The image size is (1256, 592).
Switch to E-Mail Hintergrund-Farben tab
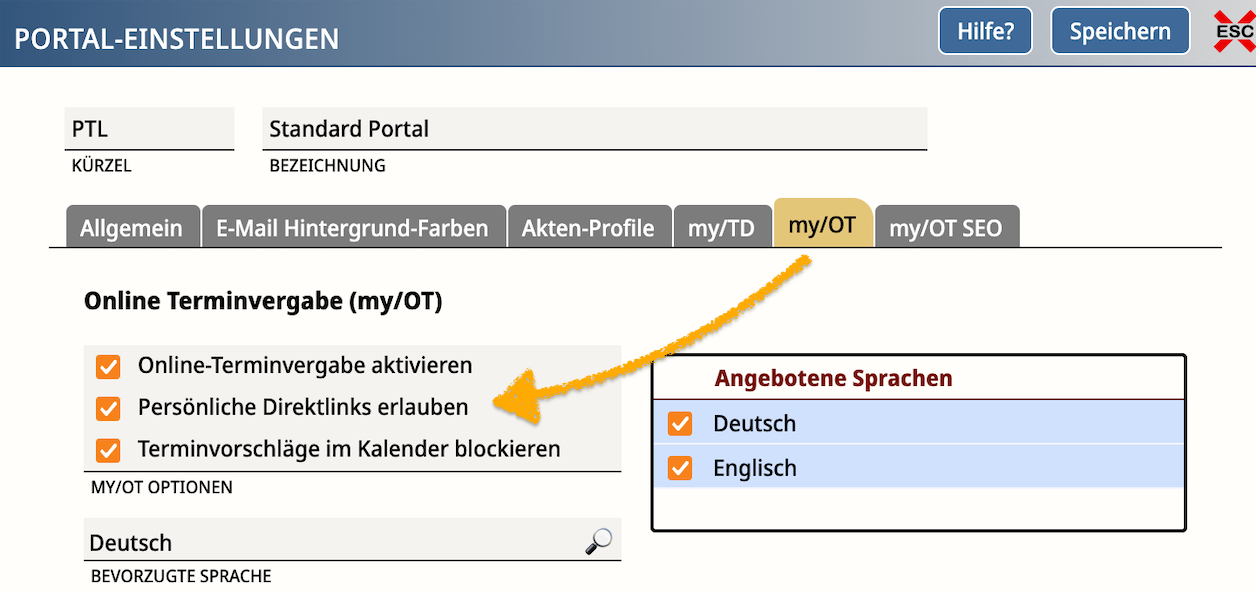(x=352, y=228)
